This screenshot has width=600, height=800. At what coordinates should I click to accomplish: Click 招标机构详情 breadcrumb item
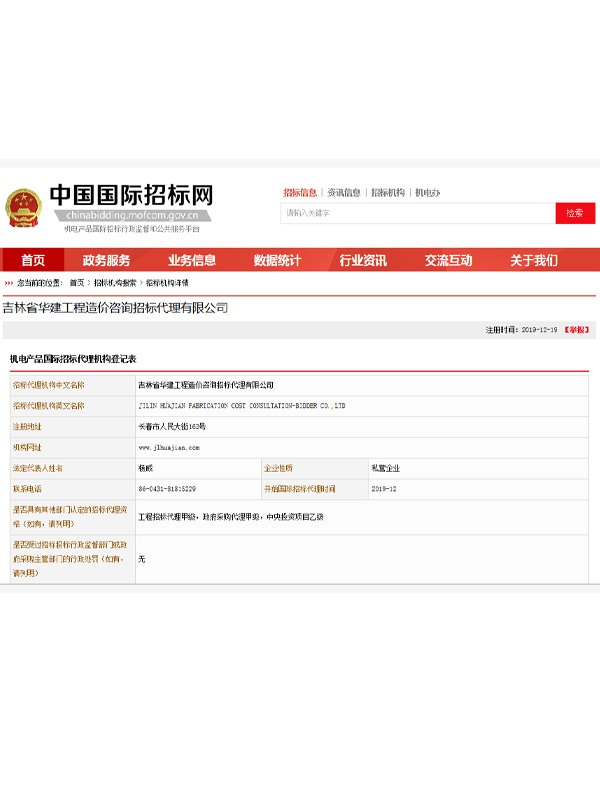coord(167,283)
